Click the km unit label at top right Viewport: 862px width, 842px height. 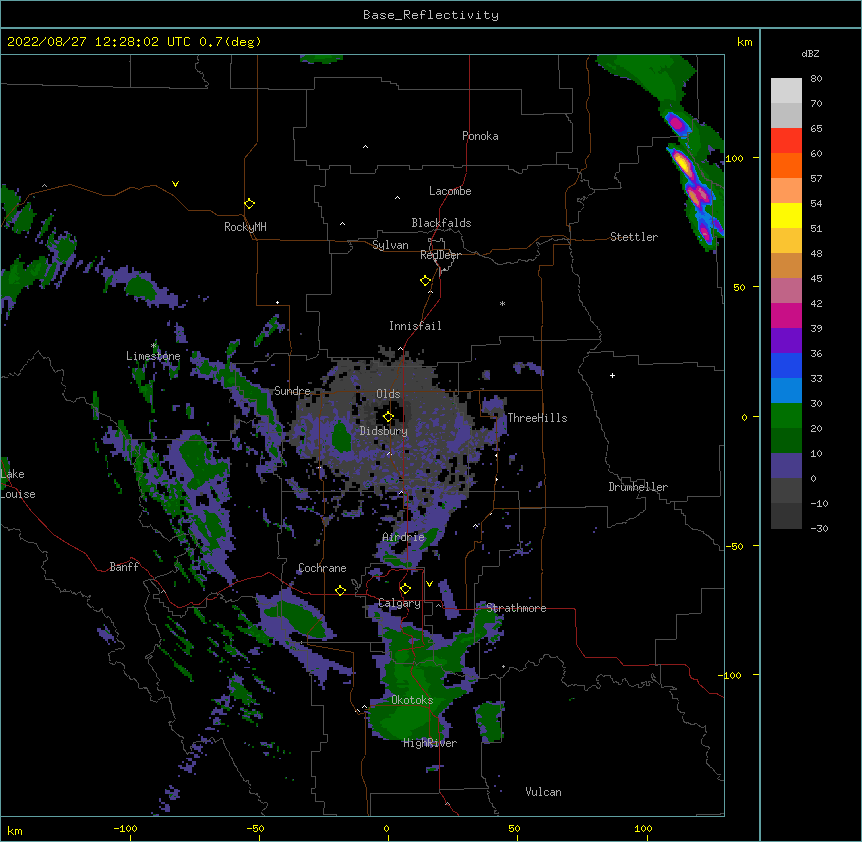[744, 42]
